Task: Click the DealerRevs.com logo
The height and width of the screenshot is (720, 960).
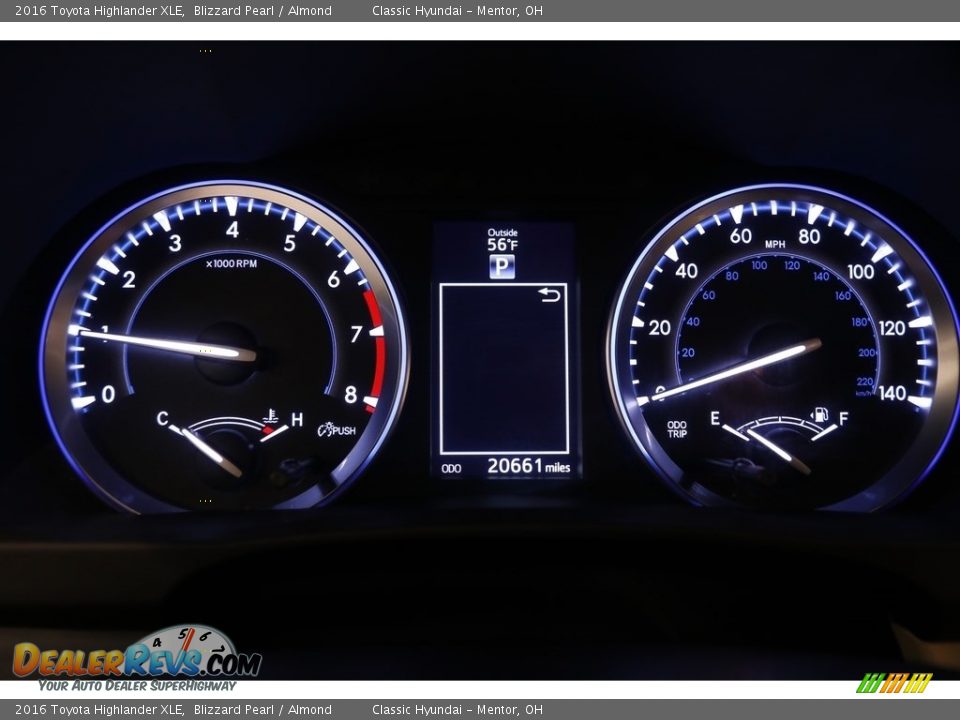Action: coord(137,658)
